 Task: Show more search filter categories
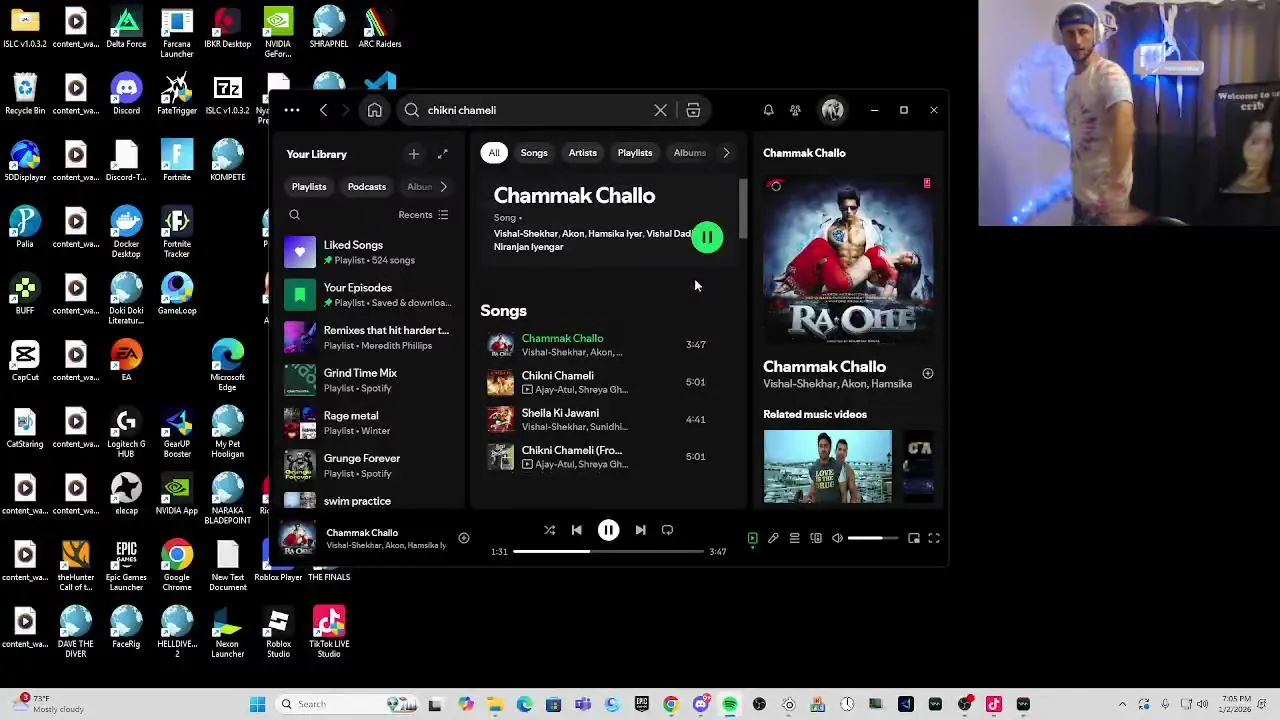click(x=726, y=153)
